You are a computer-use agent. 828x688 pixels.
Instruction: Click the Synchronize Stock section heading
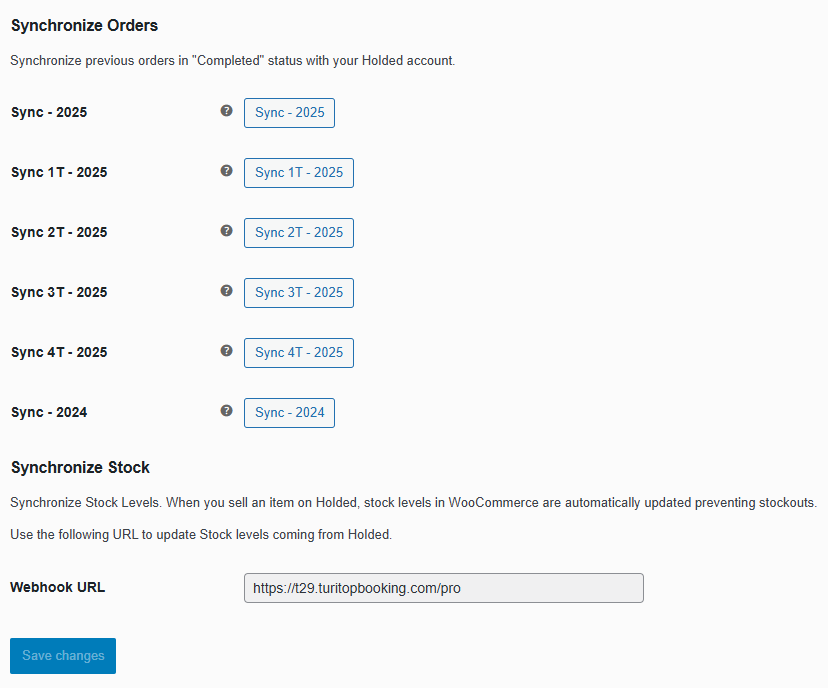point(80,467)
